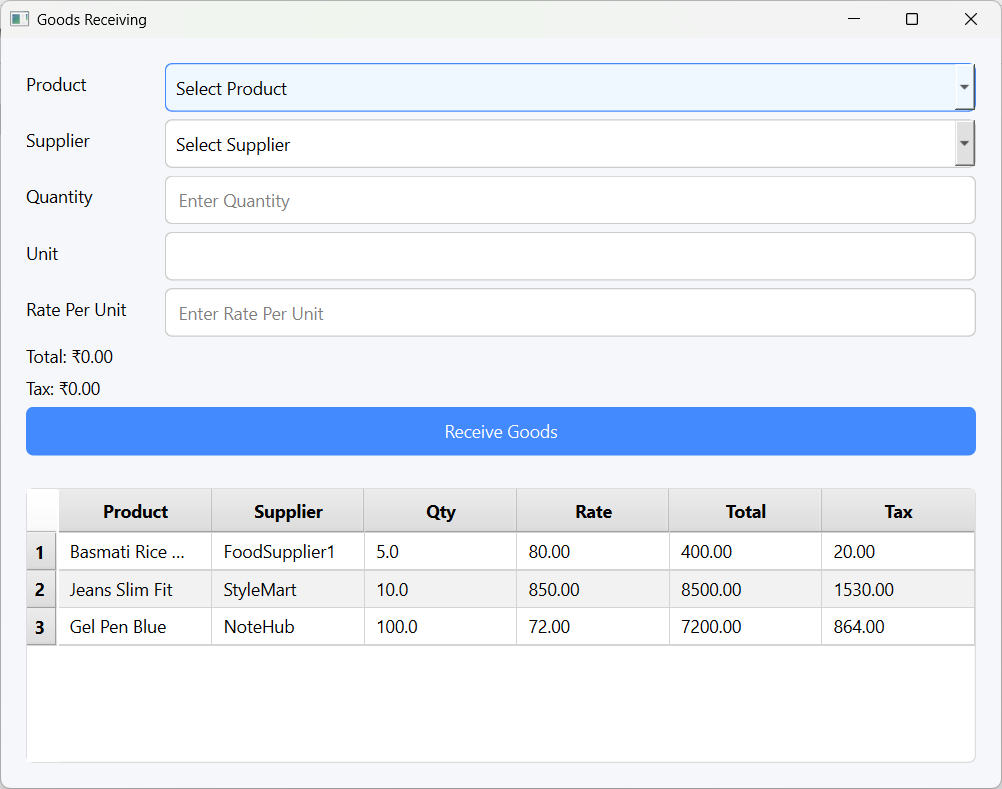The image size is (1002, 789).
Task: Select row 3 header for Gel Pen Blue
Action: [x=41, y=627]
